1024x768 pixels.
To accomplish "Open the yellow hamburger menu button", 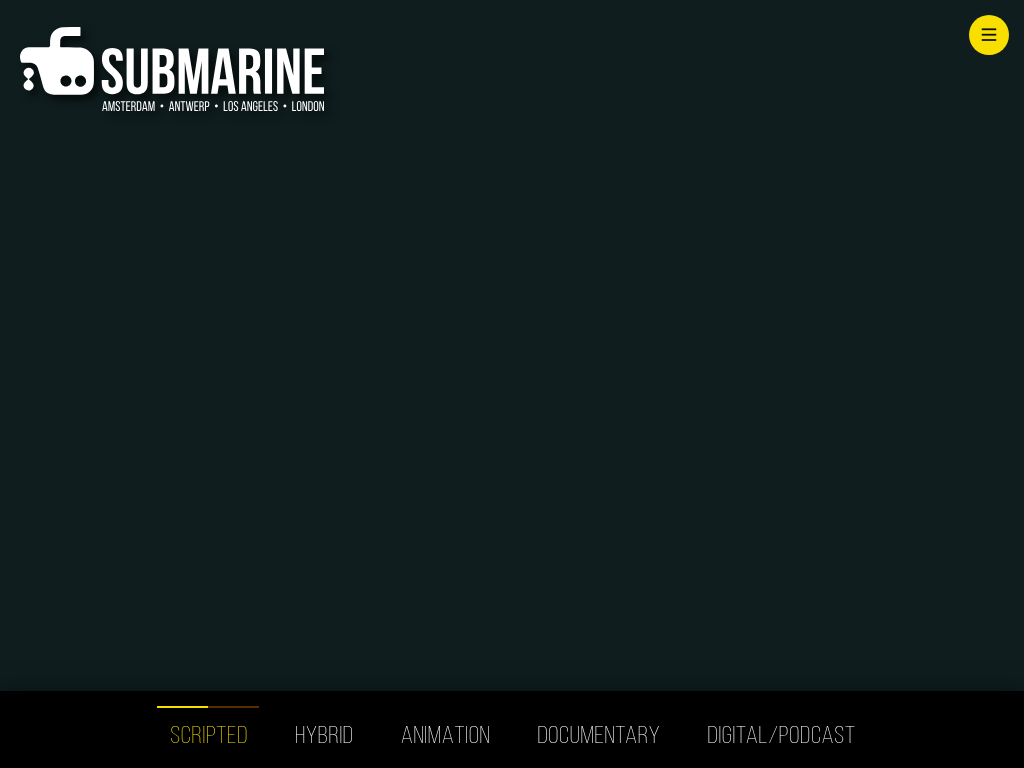I will point(988,35).
